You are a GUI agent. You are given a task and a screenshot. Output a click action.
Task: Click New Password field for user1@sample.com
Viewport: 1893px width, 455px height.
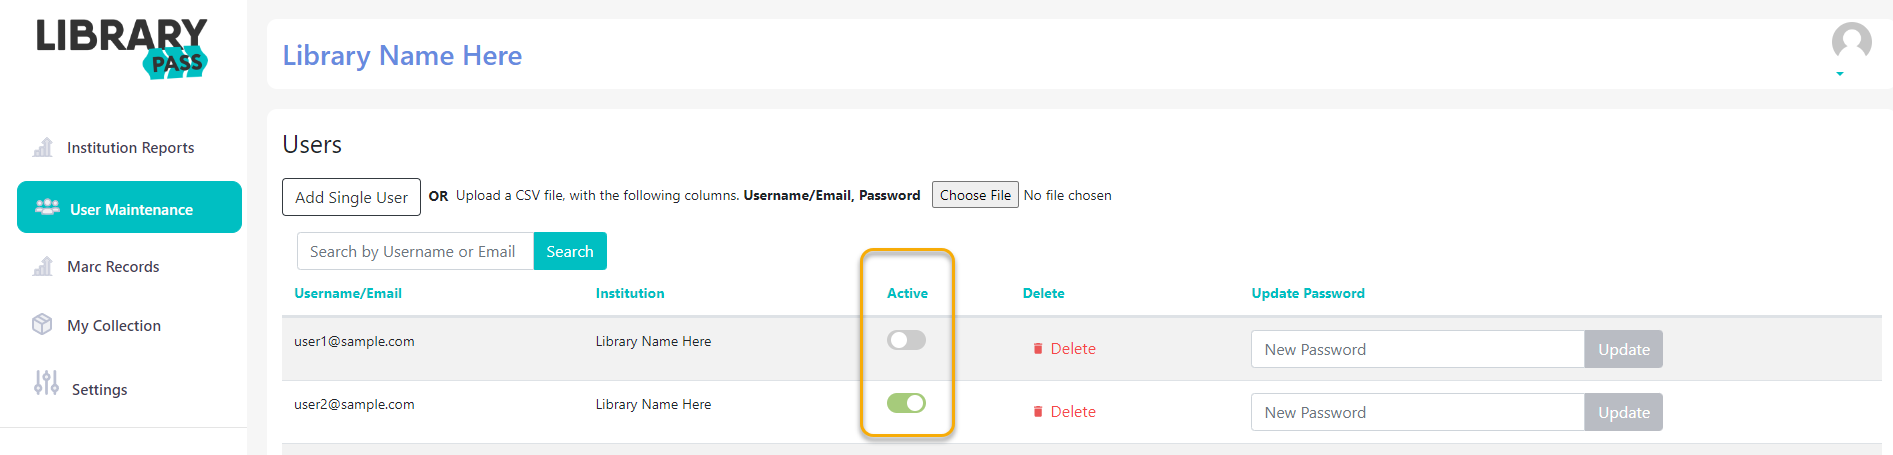[x=1417, y=349]
